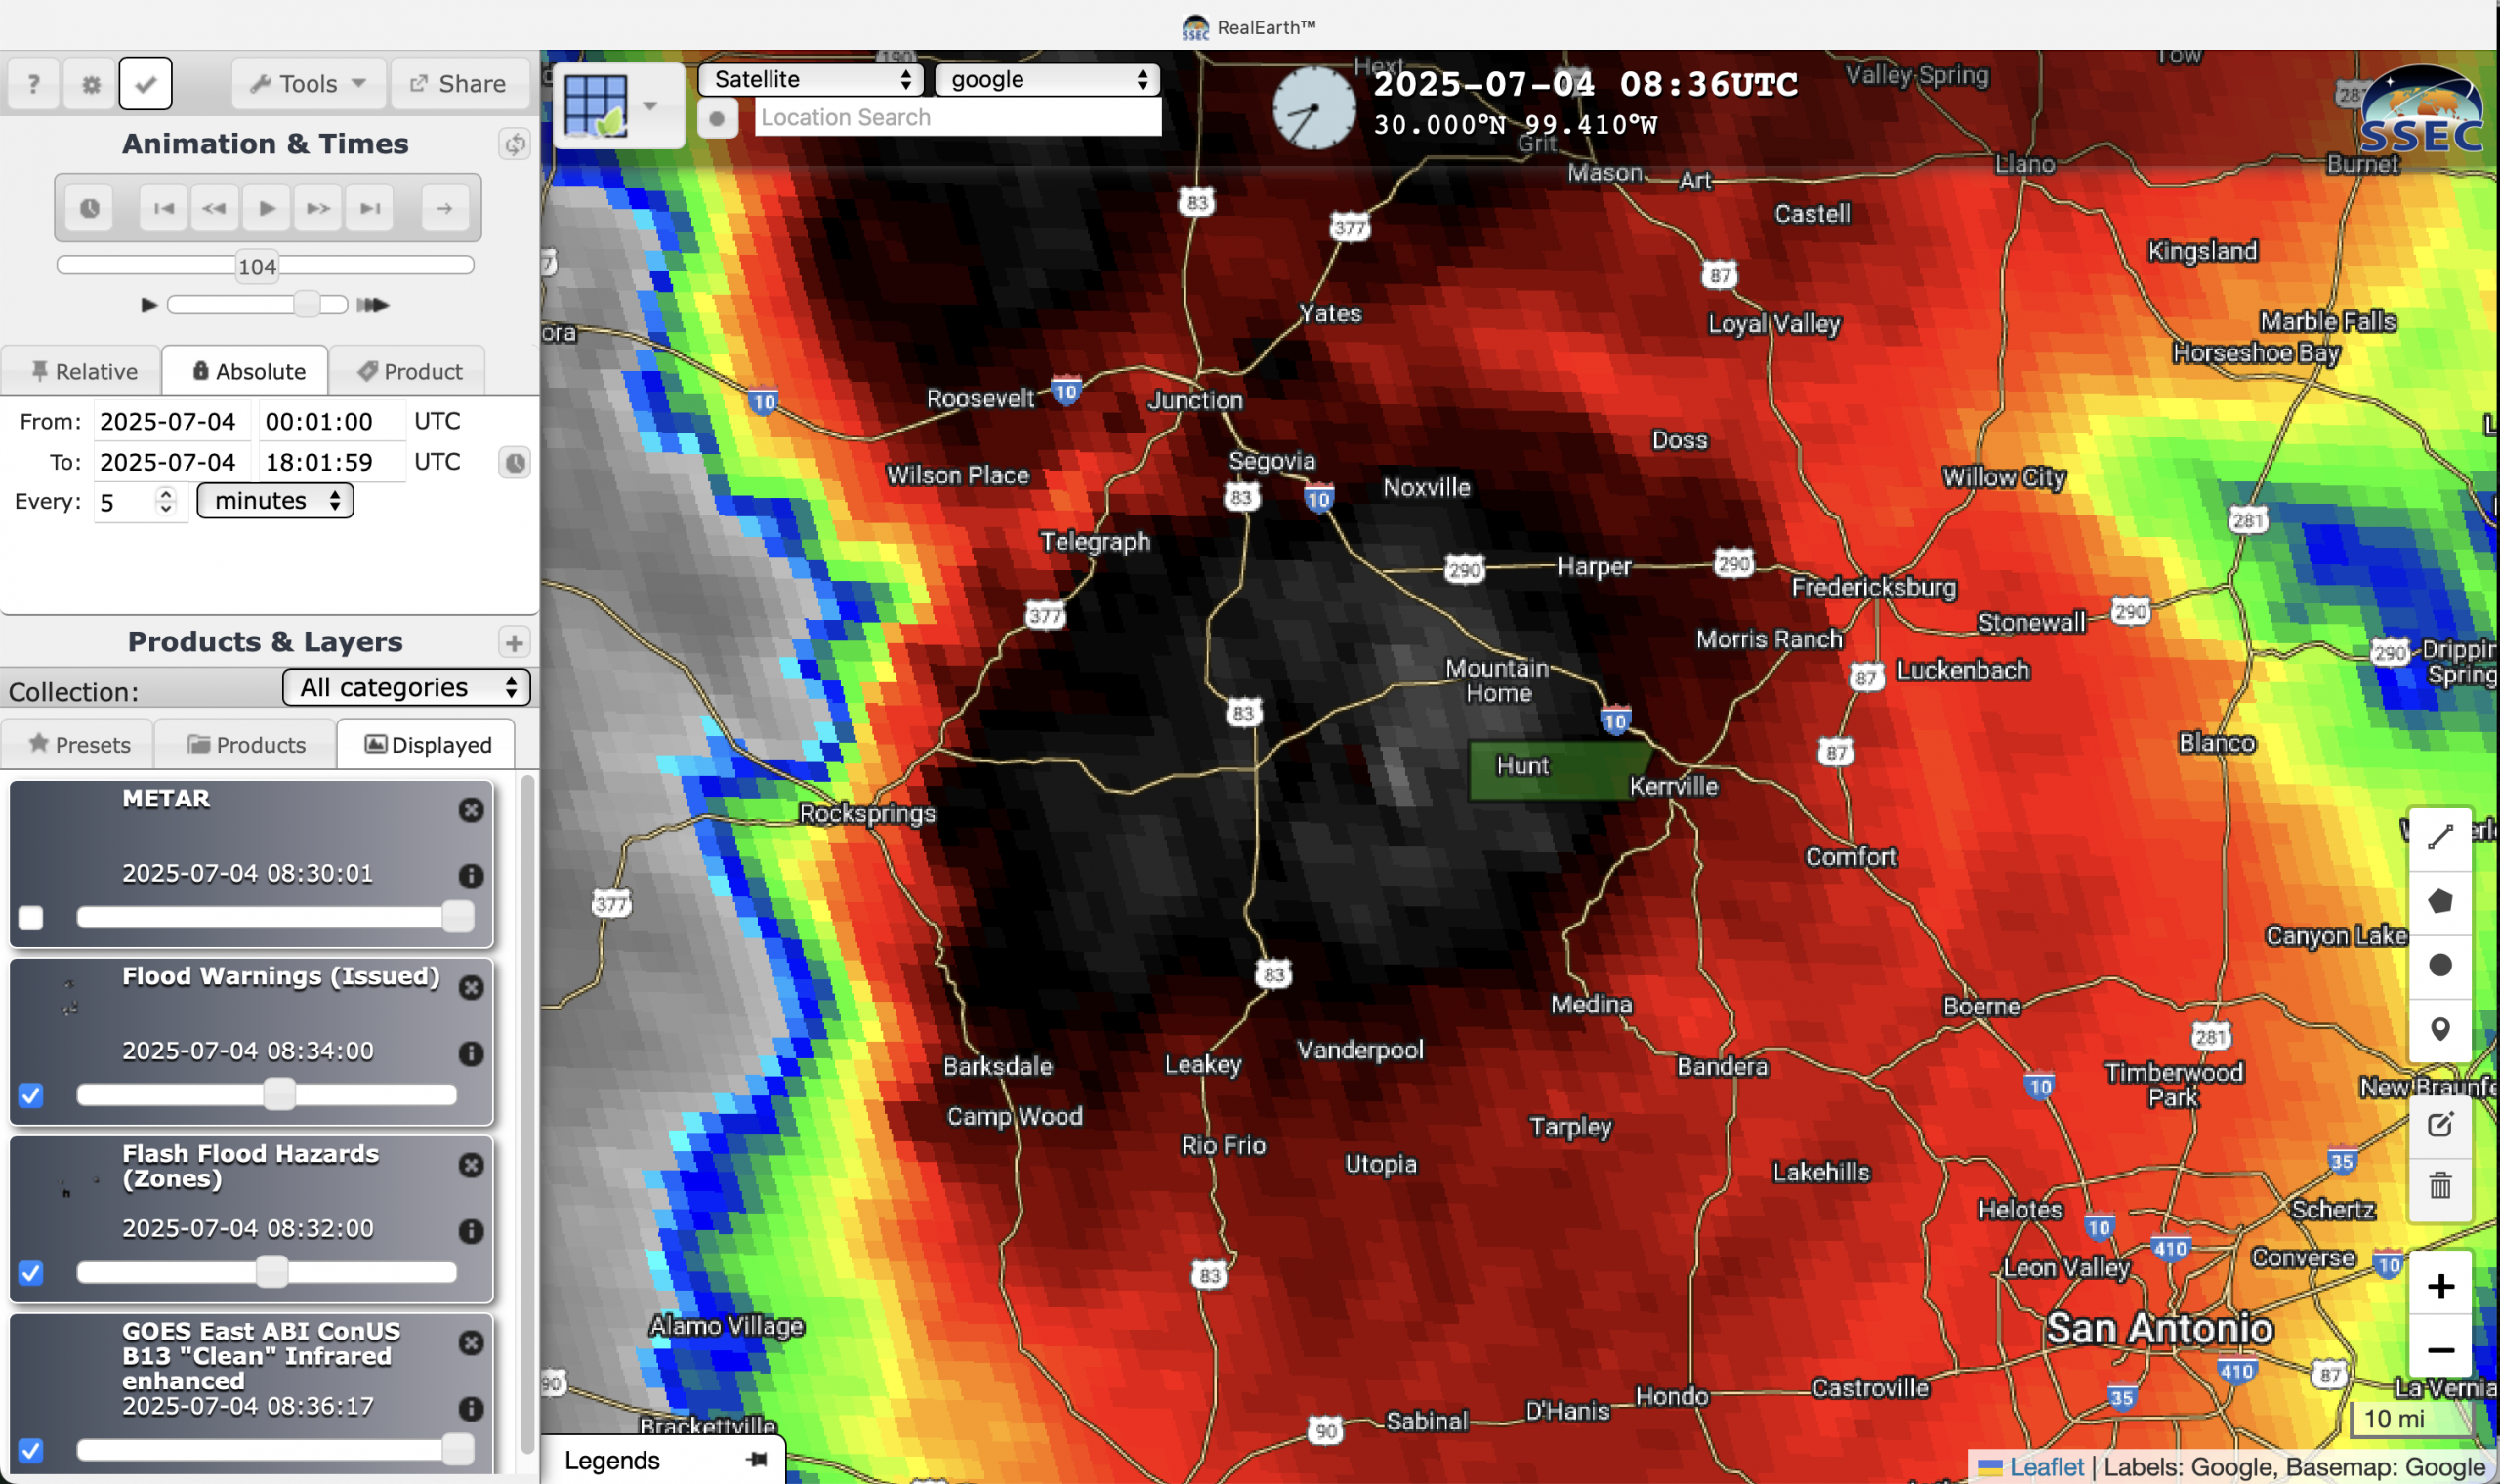Click the METAR layer opacity slider handle
Image resolution: width=2500 pixels, height=1484 pixels.
(x=458, y=916)
